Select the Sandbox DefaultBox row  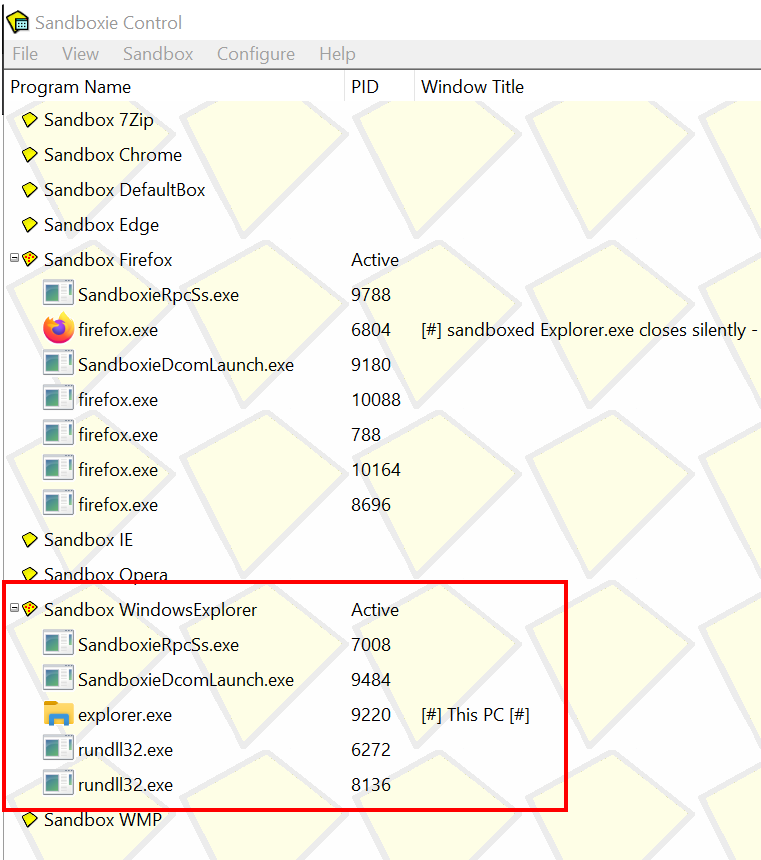pyautogui.click(x=125, y=190)
